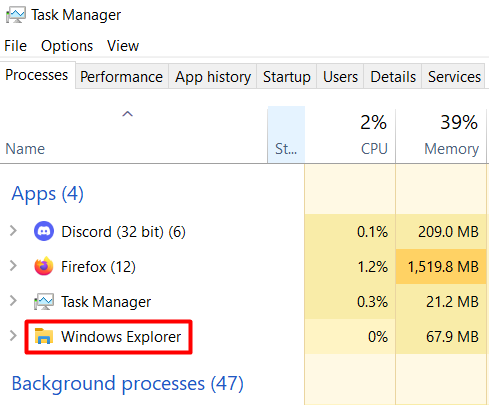Click Task Manager's 0.3% CPU value
The image size is (489, 405).
372,302
